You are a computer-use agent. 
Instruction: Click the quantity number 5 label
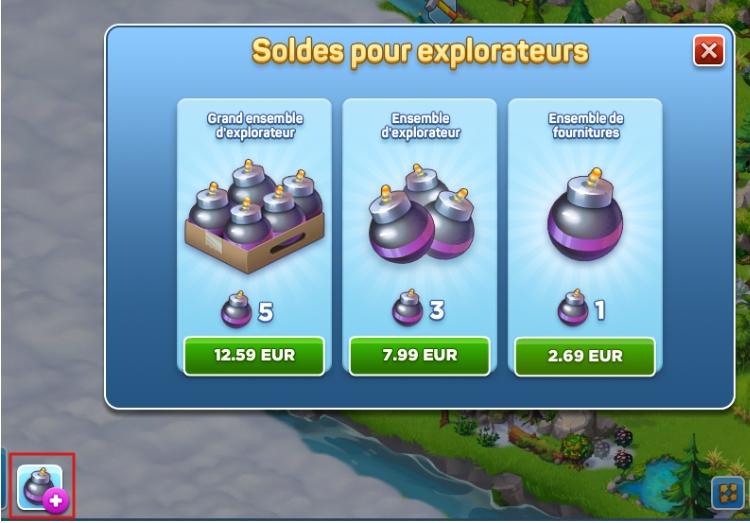[265, 312]
